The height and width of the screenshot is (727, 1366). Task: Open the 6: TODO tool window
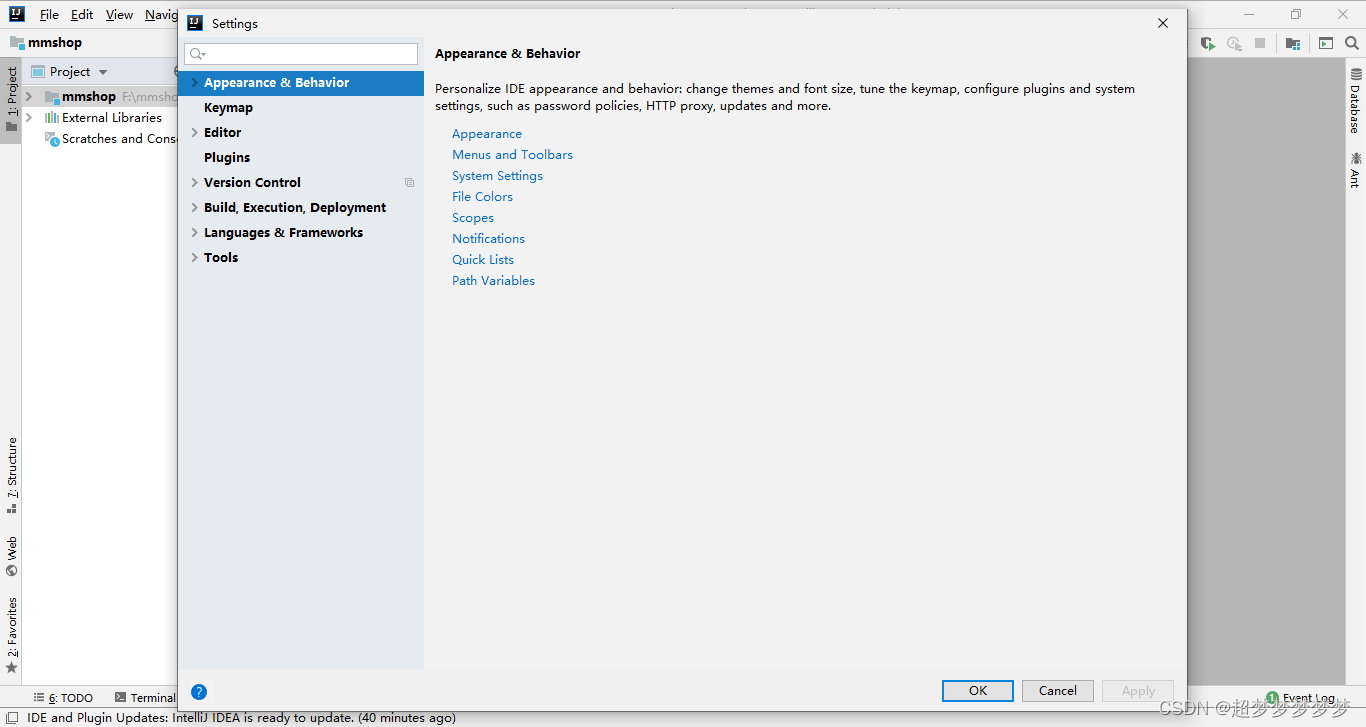[63, 698]
